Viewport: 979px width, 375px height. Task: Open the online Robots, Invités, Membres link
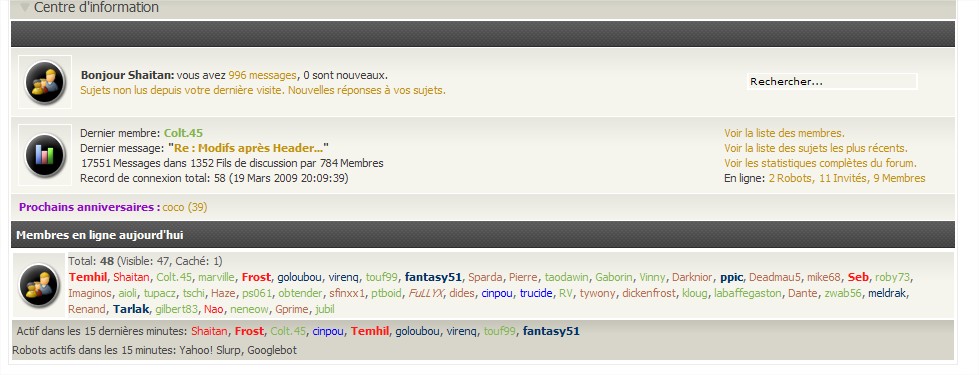(847, 178)
